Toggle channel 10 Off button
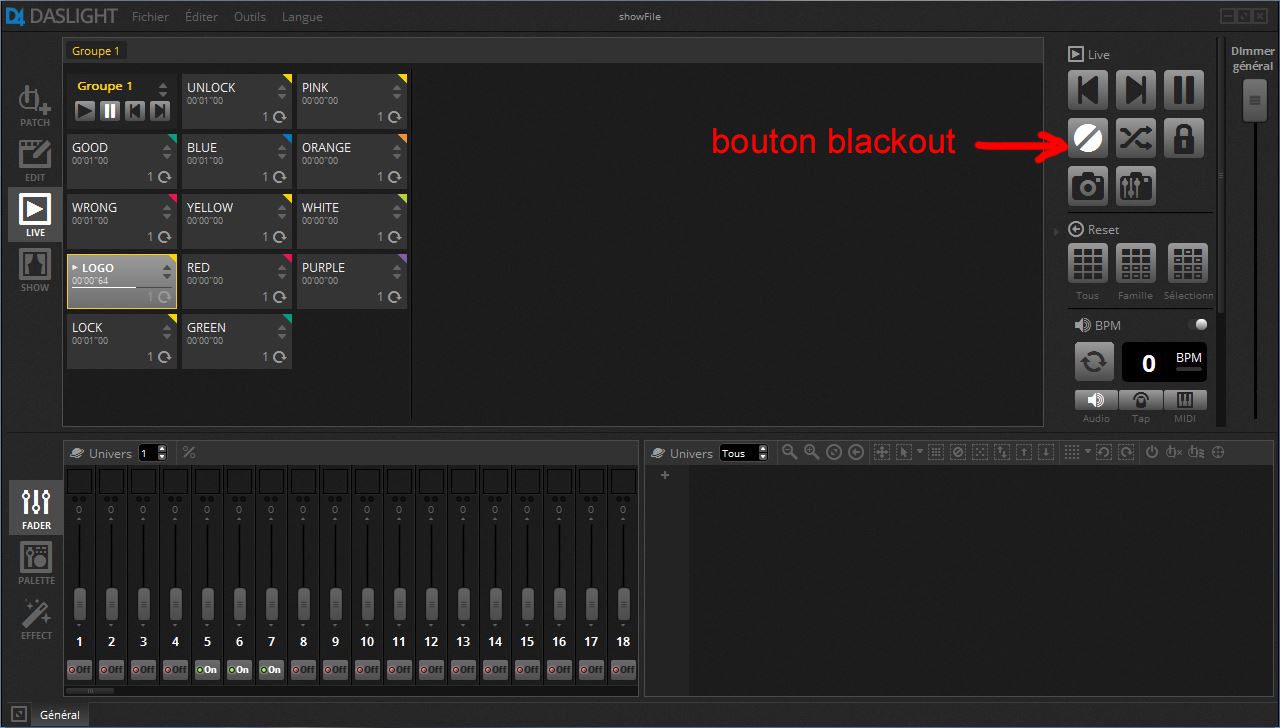The width and height of the screenshot is (1280, 728). click(367, 669)
